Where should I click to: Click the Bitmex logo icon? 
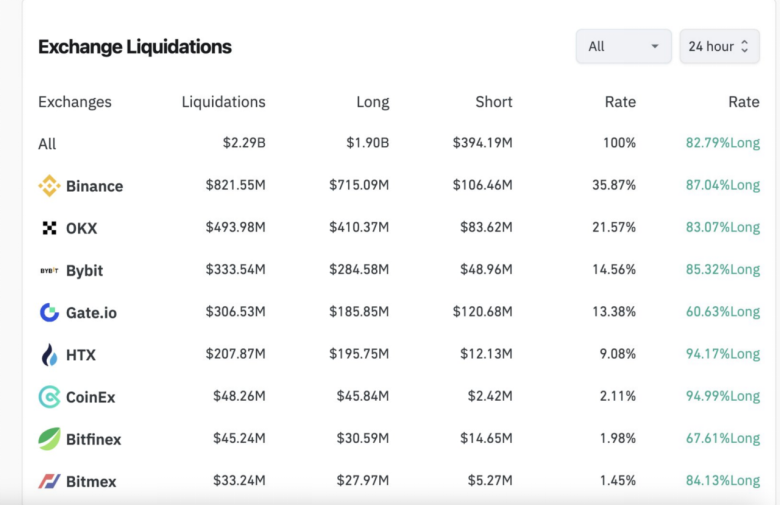pos(49,481)
